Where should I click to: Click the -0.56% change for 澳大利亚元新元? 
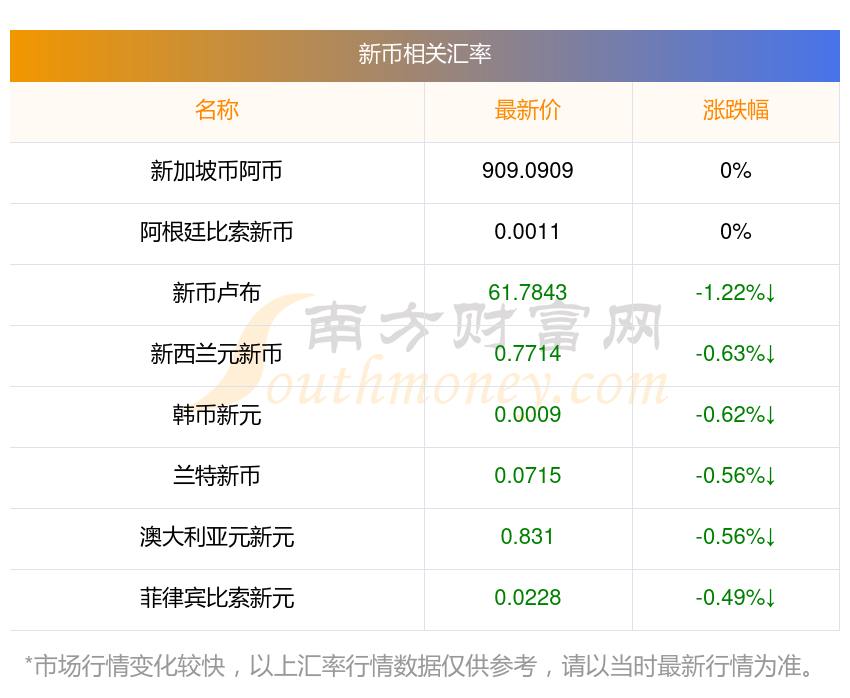736,537
